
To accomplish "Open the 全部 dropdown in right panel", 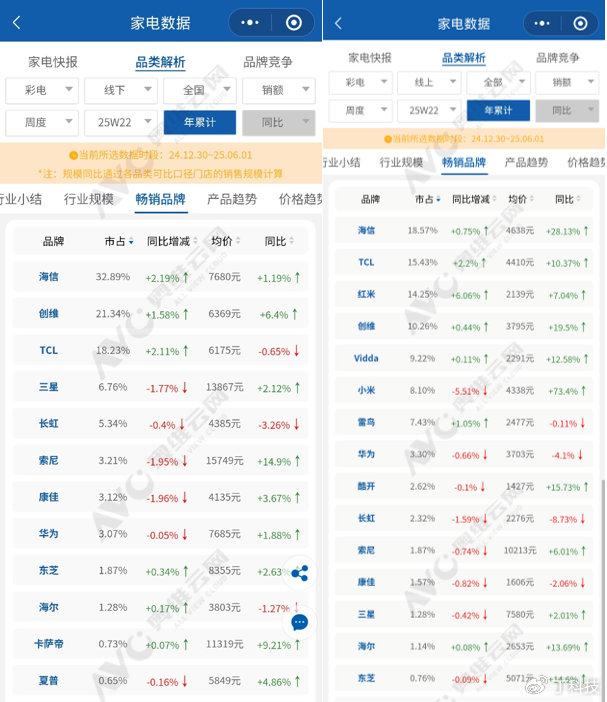I will pos(498,82).
